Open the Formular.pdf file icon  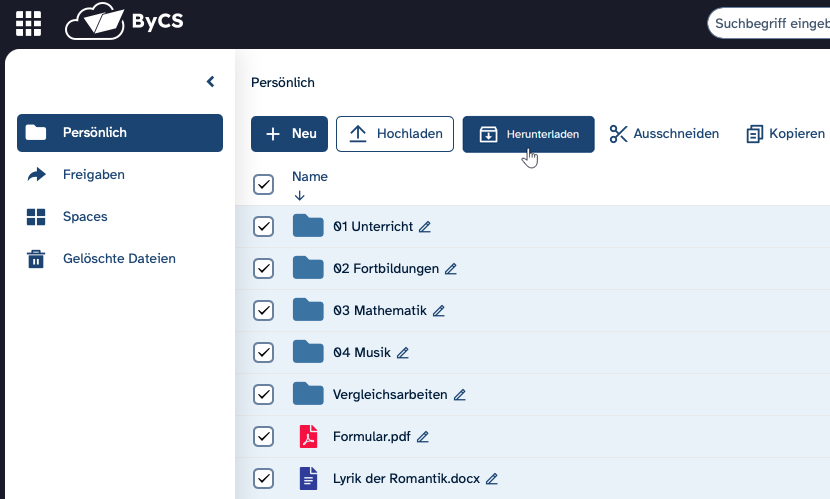(308, 436)
